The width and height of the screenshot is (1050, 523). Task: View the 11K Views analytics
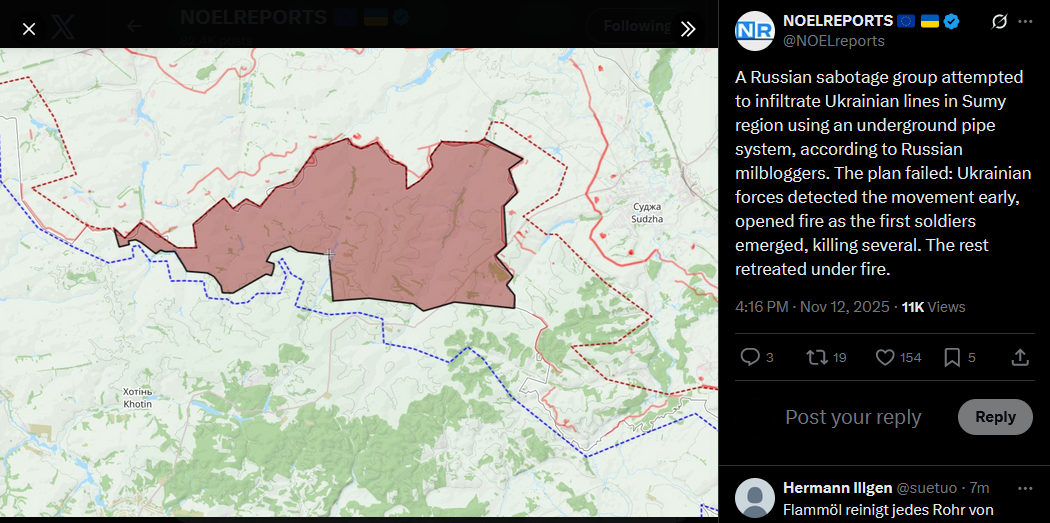[x=933, y=307]
